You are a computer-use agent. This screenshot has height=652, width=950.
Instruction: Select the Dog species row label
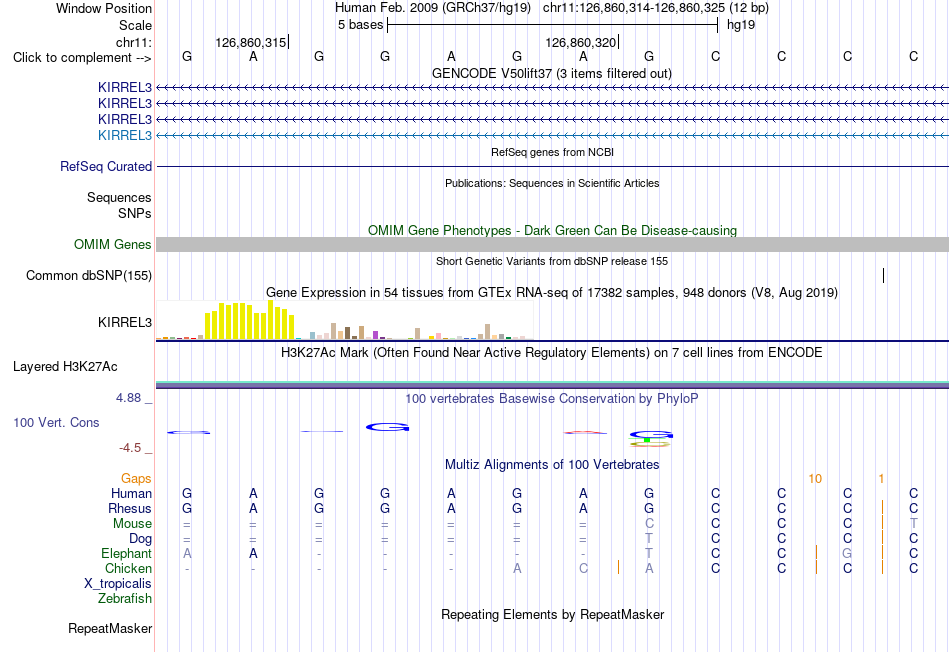point(141,539)
